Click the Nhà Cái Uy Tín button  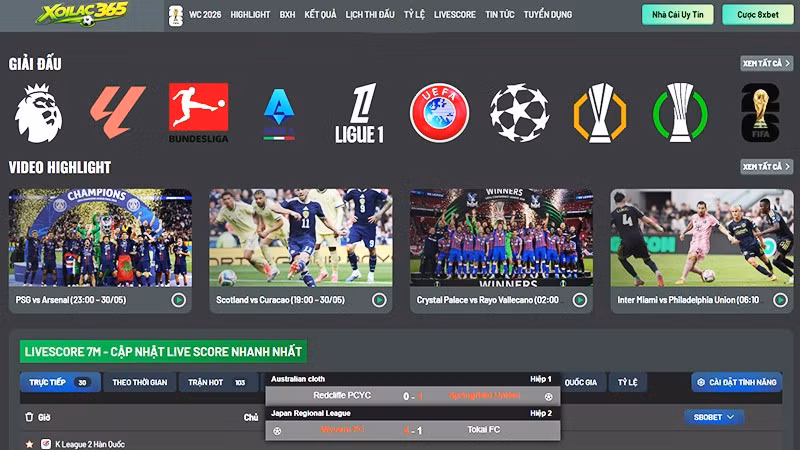[678, 15]
